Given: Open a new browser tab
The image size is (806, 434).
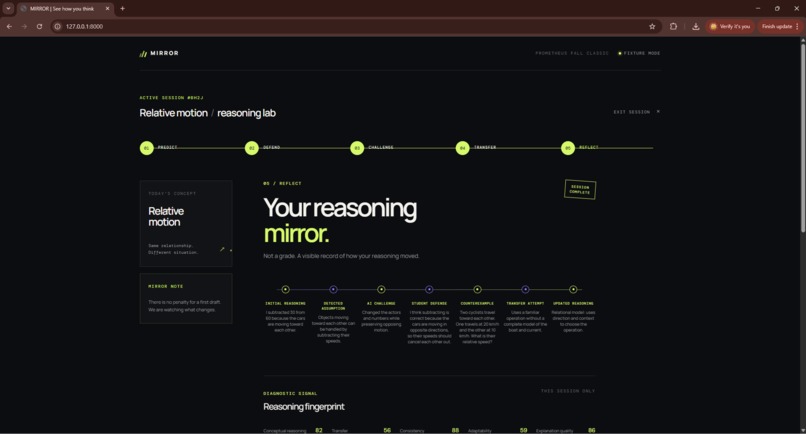Looking at the screenshot, I should (122, 8).
